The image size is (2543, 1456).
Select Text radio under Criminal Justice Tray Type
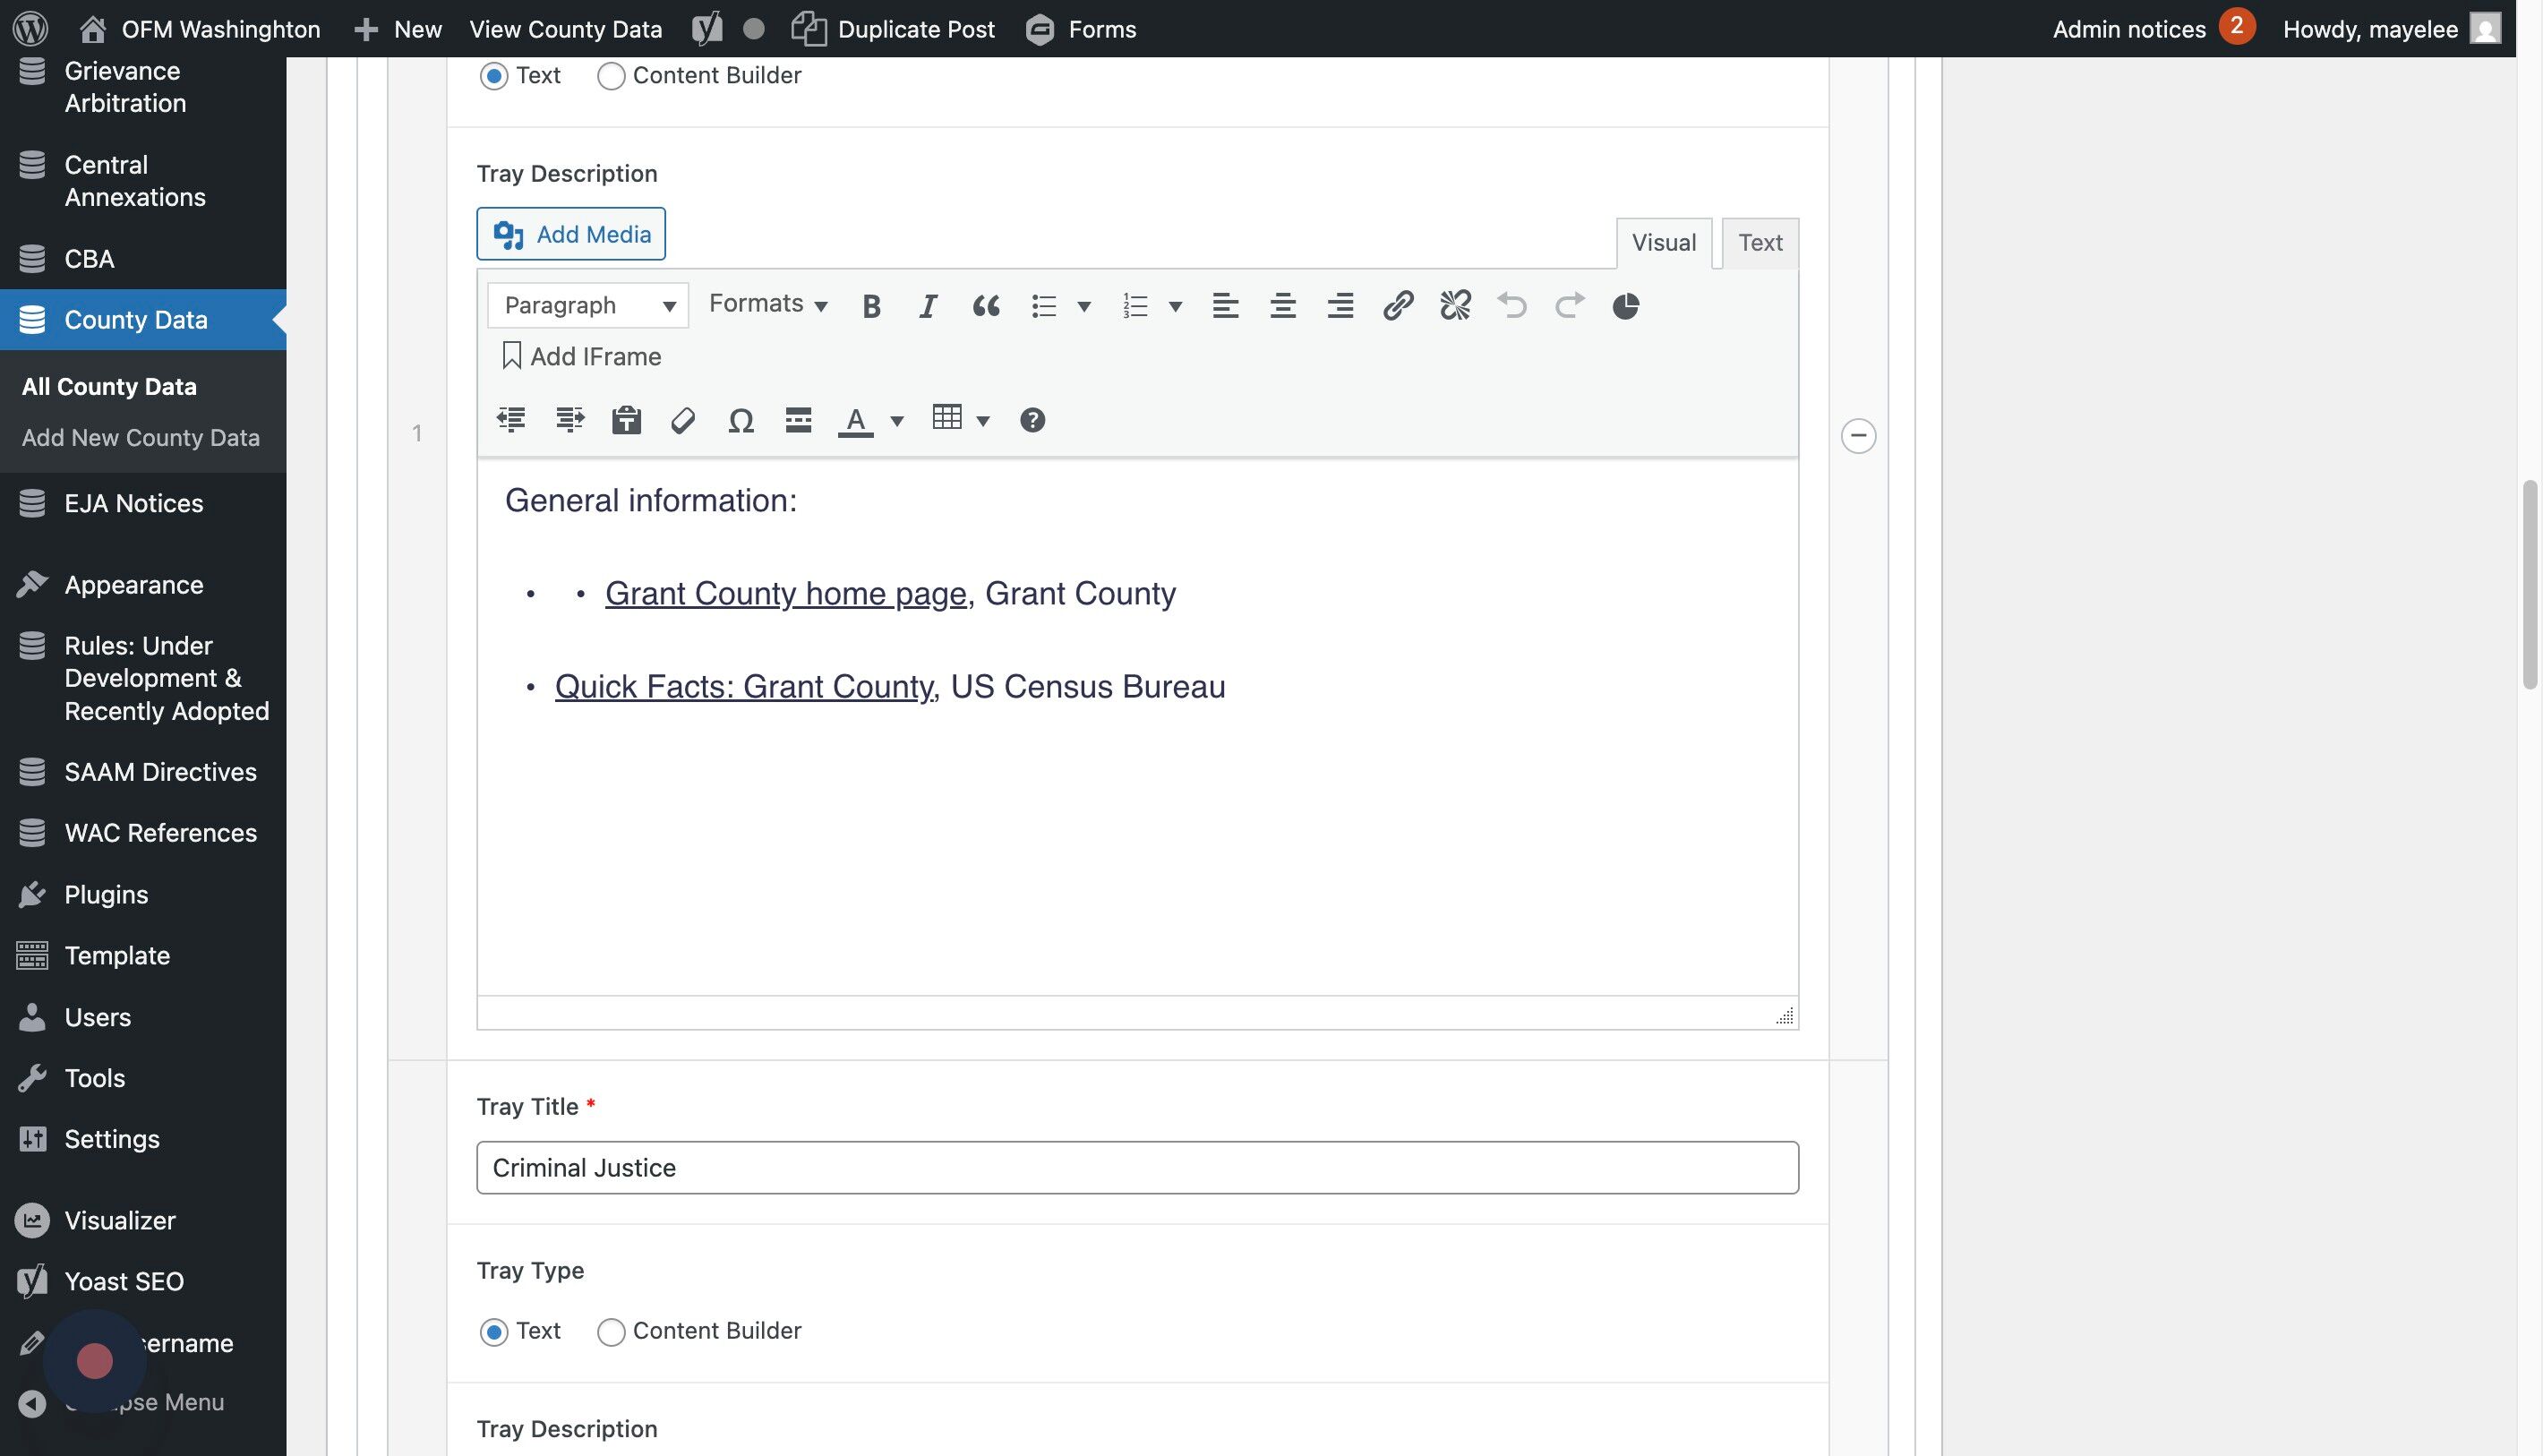click(494, 1332)
